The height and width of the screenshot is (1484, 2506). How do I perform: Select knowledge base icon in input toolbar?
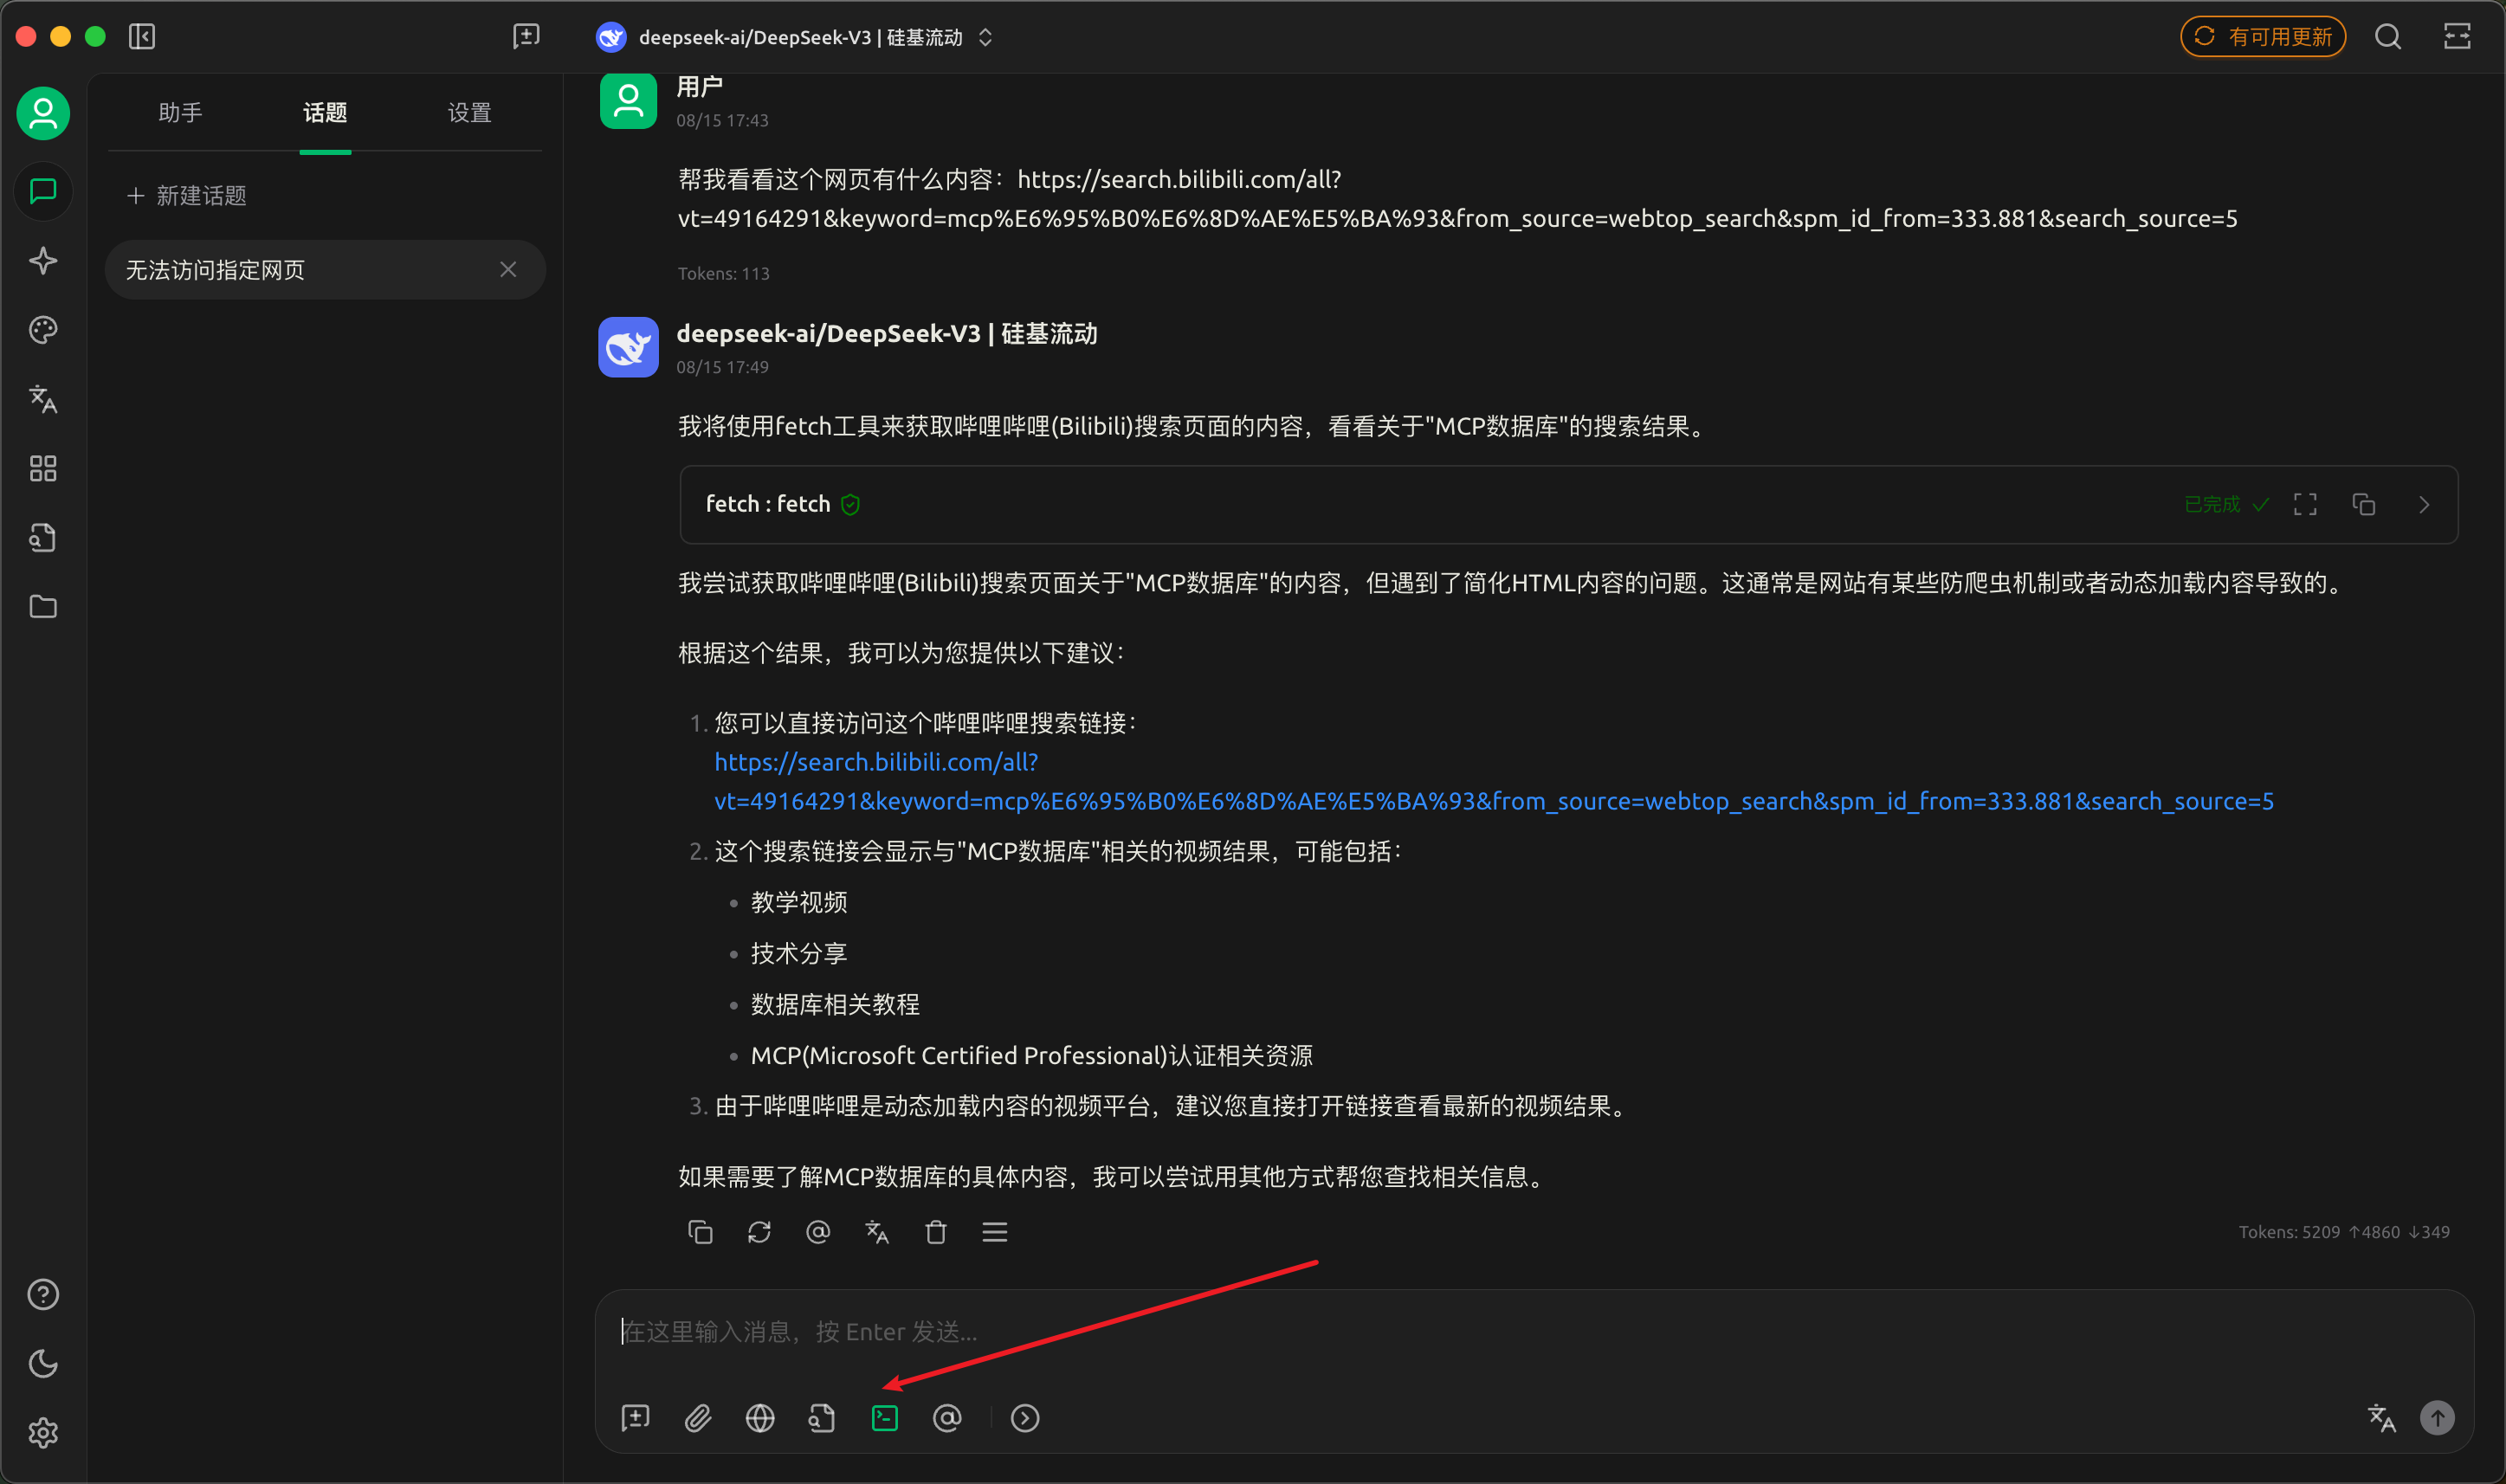(822, 1417)
